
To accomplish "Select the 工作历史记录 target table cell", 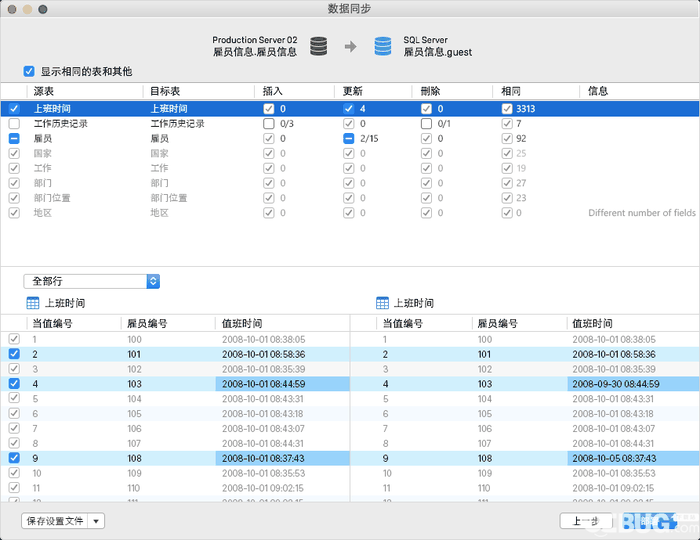I will (177, 124).
